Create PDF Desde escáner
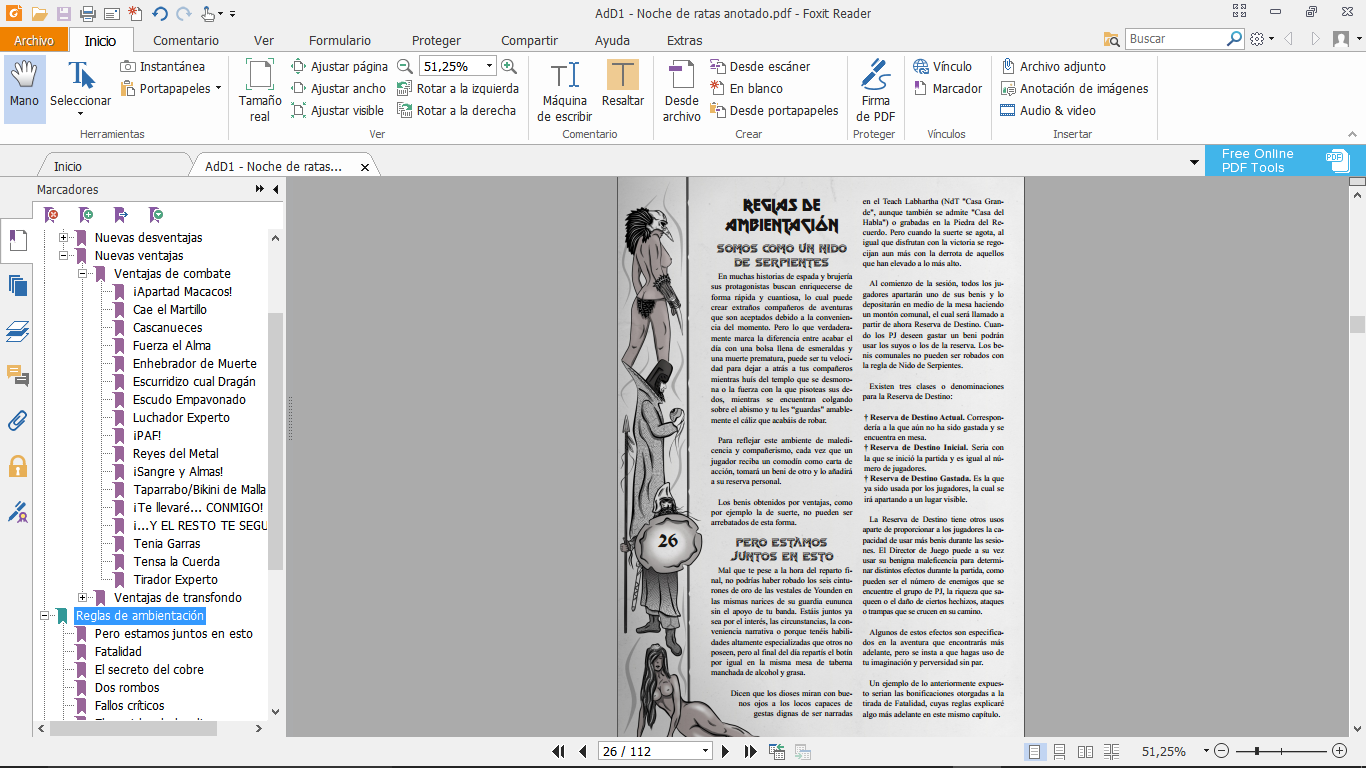 (760, 66)
